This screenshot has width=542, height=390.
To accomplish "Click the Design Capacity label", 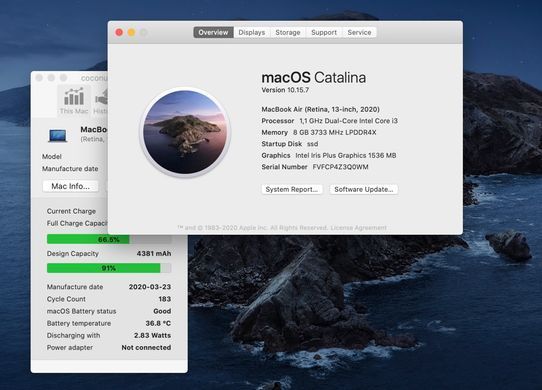I will [73, 253].
